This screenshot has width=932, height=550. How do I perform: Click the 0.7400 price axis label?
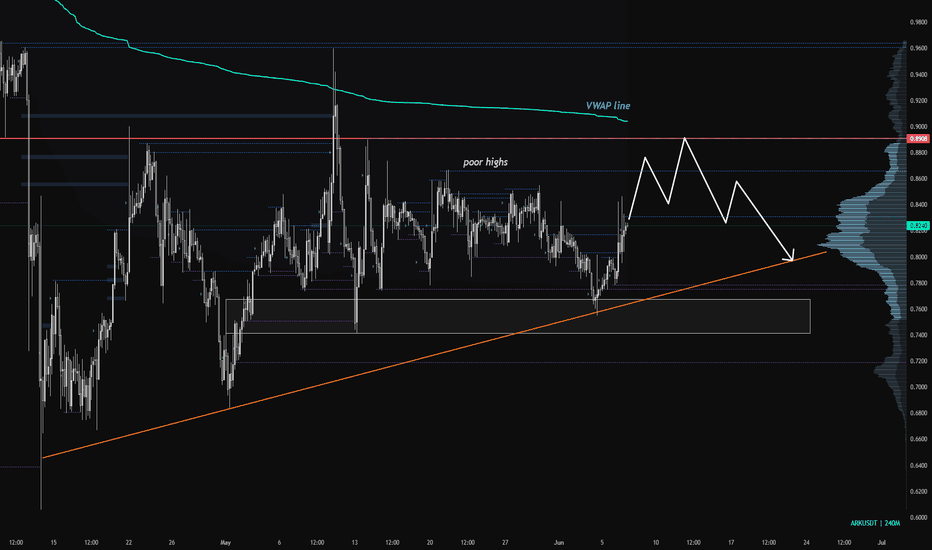[x=918, y=335]
